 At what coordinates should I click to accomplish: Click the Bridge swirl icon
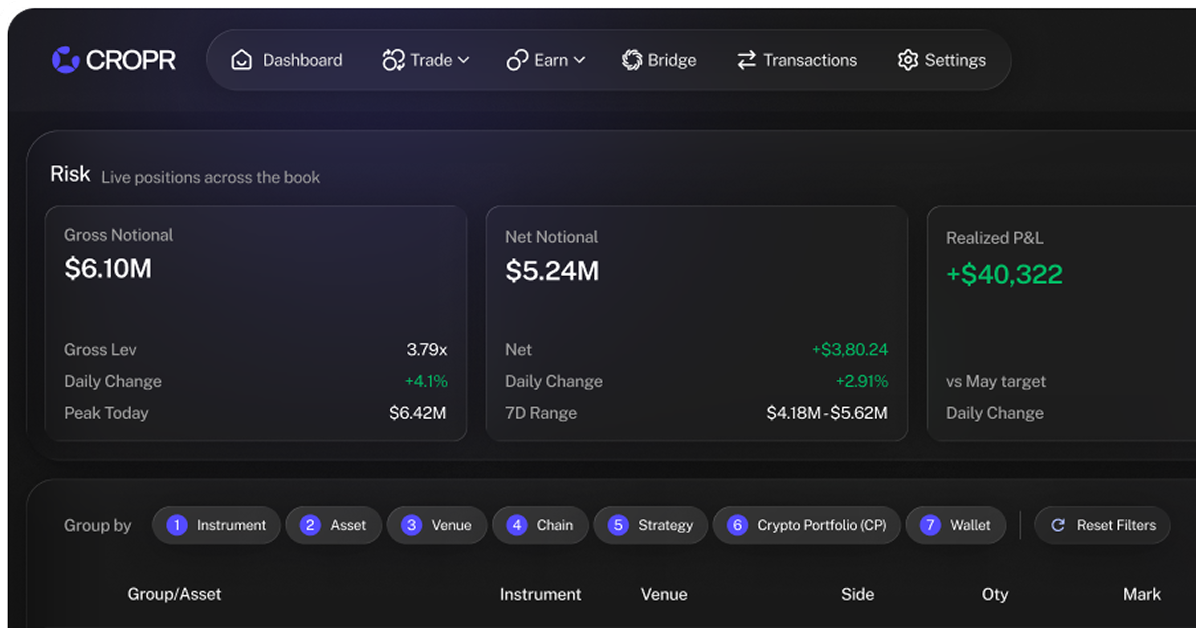click(x=632, y=60)
